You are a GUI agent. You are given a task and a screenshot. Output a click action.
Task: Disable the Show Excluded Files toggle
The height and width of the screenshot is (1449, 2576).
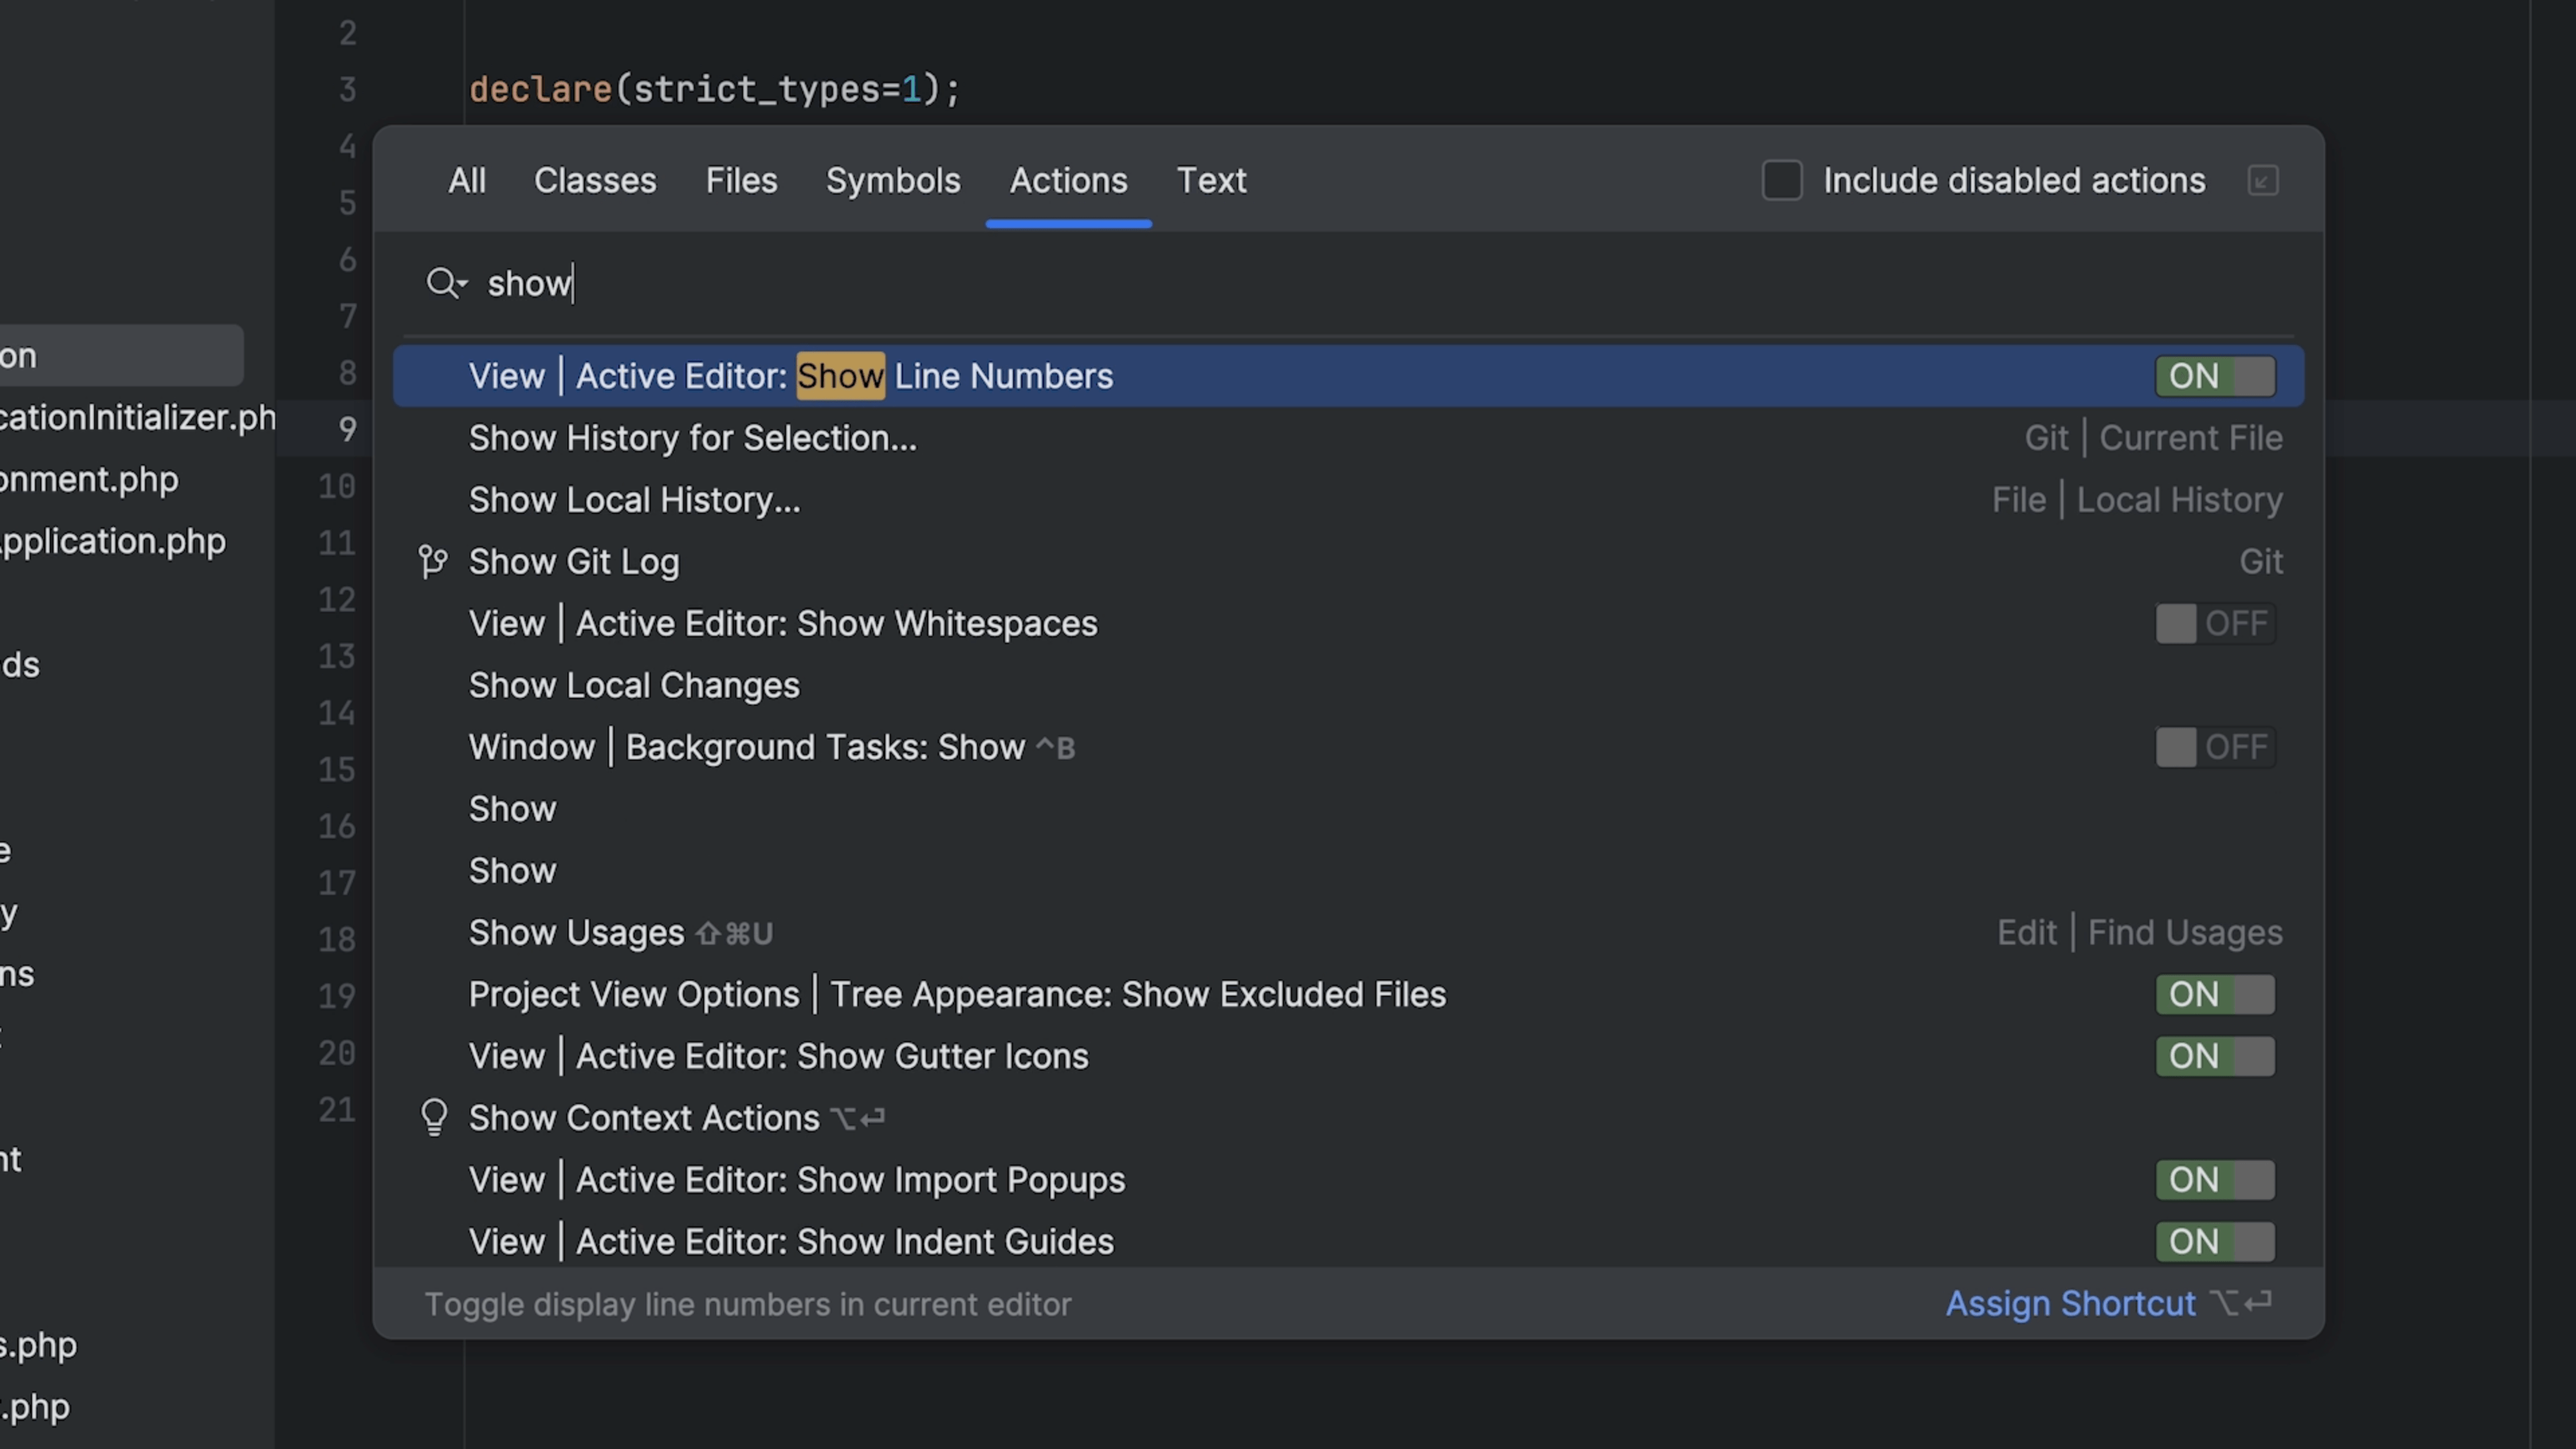(2215, 994)
